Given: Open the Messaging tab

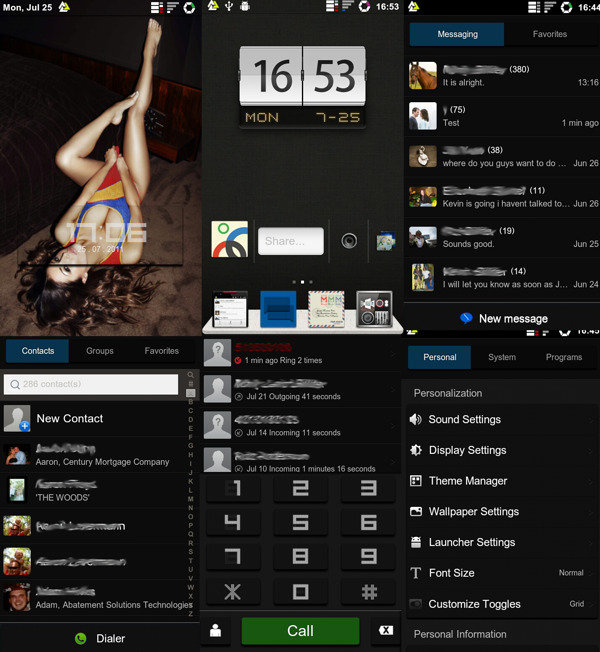Looking at the screenshot, I should pos(457,34).
